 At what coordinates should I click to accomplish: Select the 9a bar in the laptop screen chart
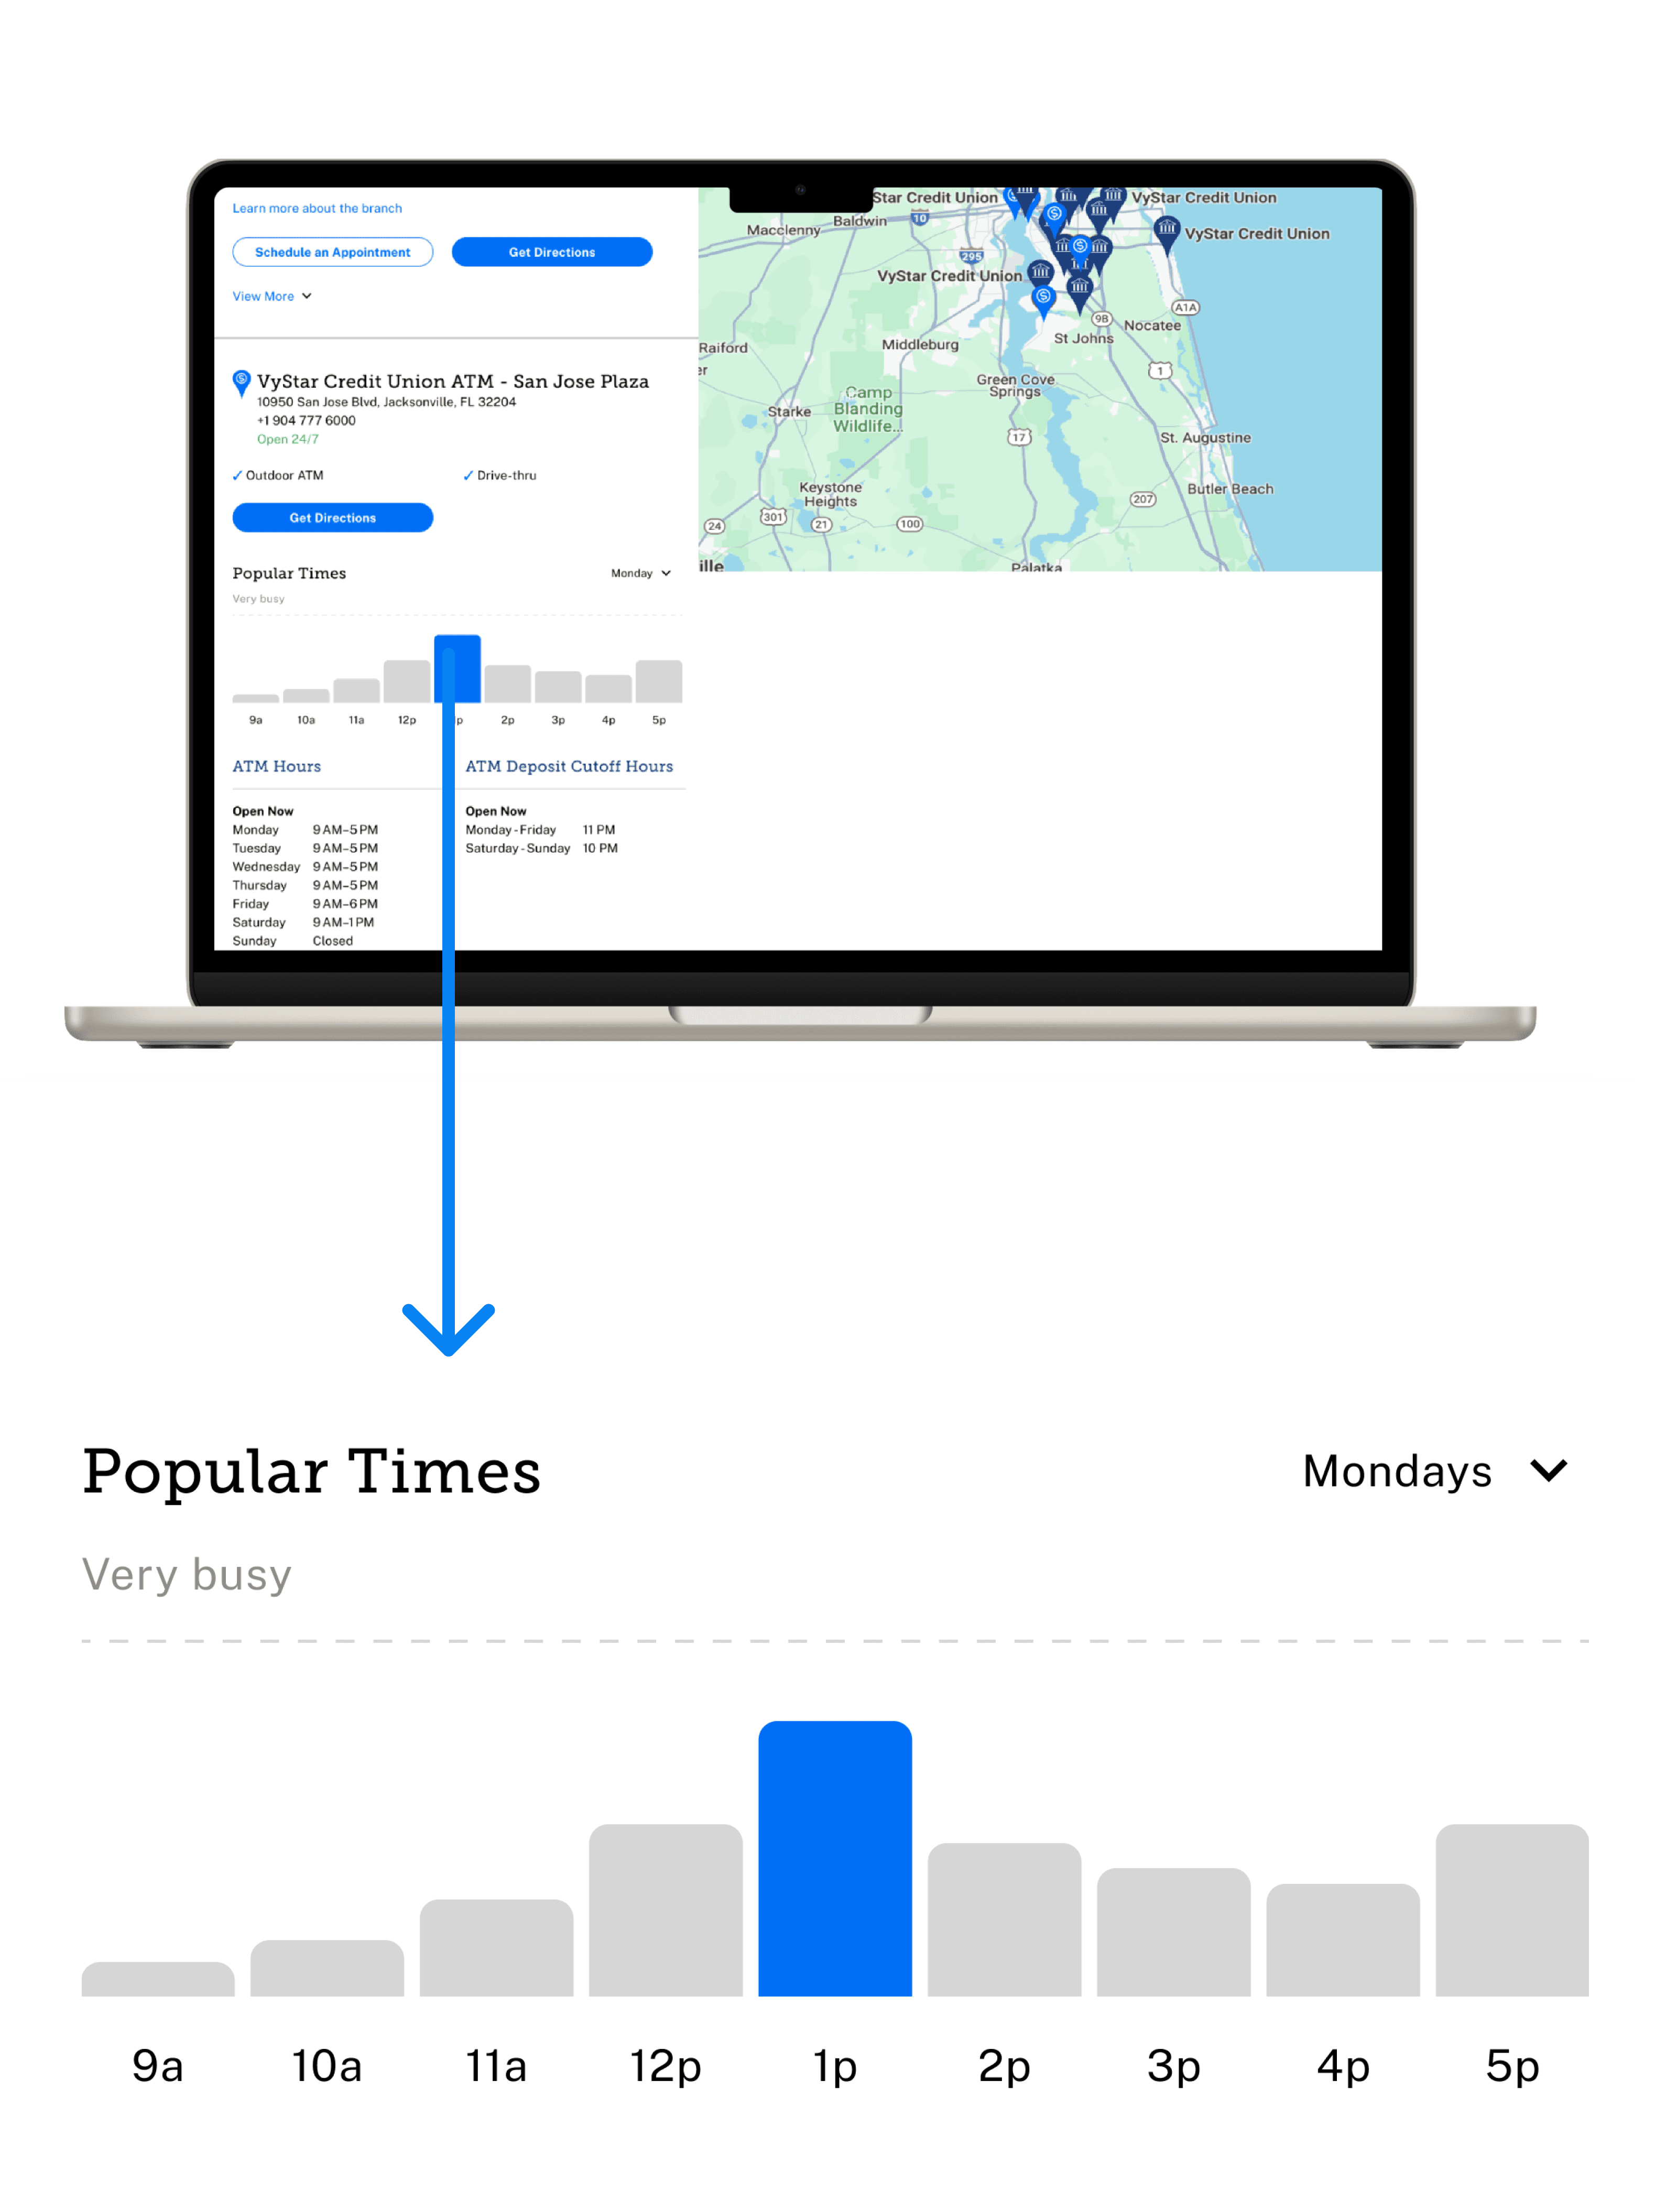(x=256, y=698)
